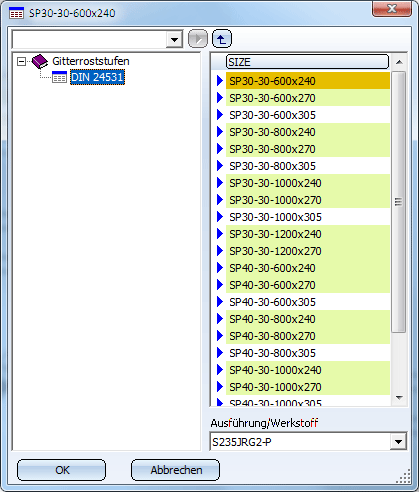
Task: Select row SP40-30-600x270
Action: [x=308, y=285]
